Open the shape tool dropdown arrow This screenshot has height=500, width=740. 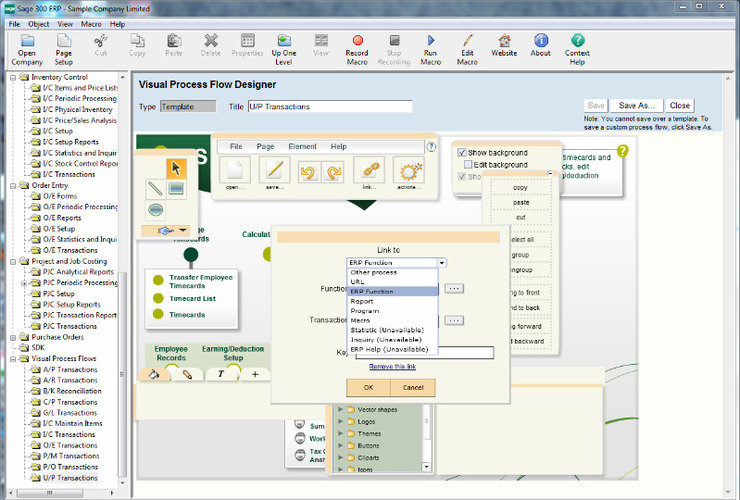coord(183,230)
